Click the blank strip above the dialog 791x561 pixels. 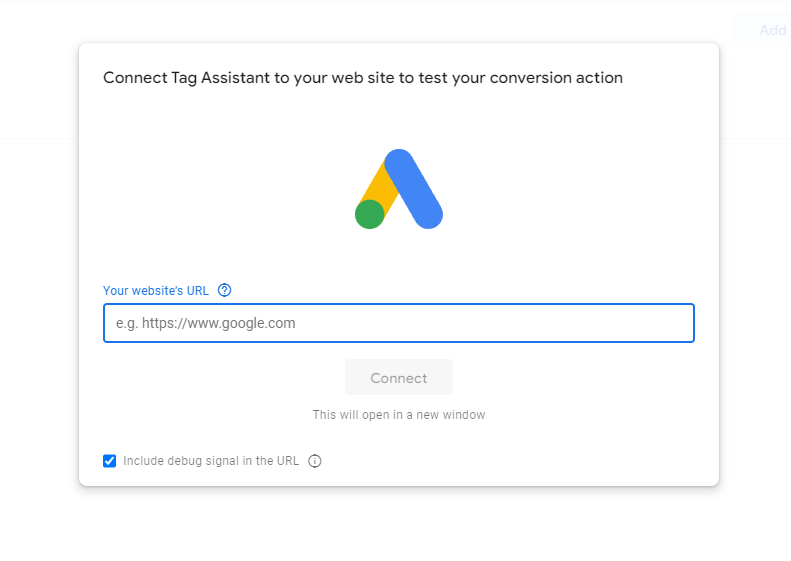[398, 20]
